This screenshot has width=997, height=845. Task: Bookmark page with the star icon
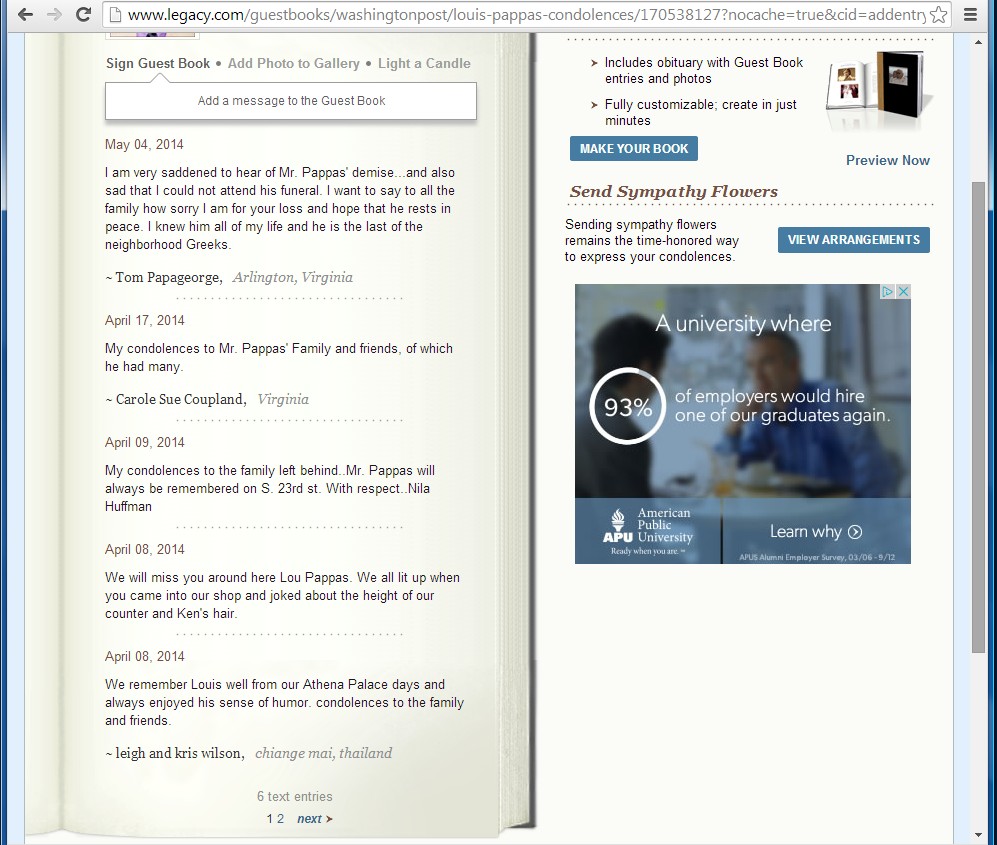[x=938, y=14]
